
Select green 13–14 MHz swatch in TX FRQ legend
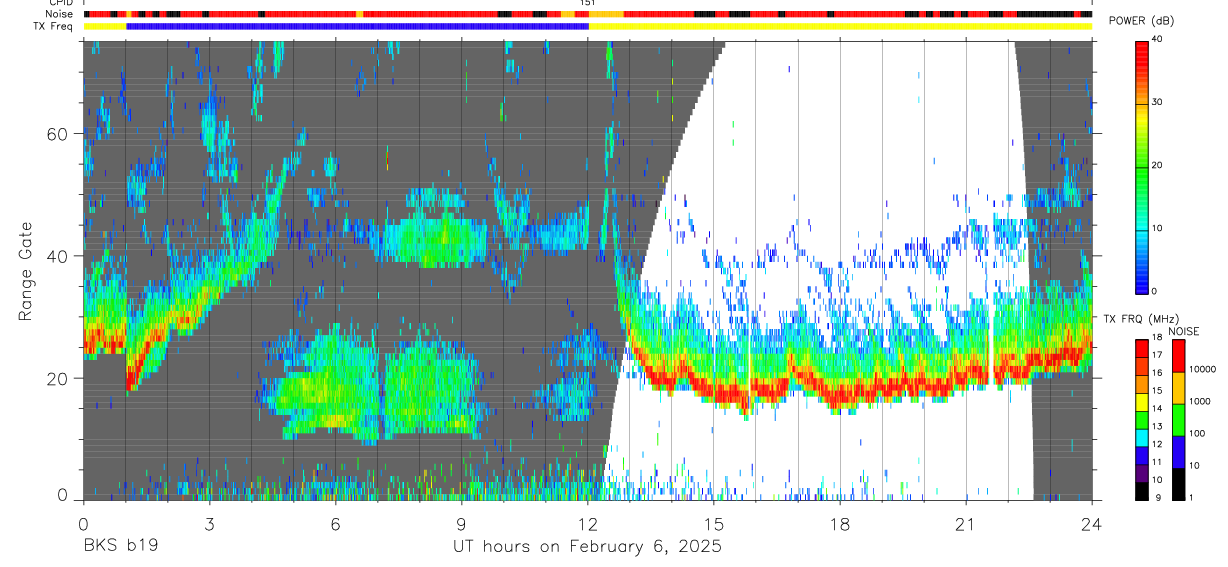[x=1142, y=420]
